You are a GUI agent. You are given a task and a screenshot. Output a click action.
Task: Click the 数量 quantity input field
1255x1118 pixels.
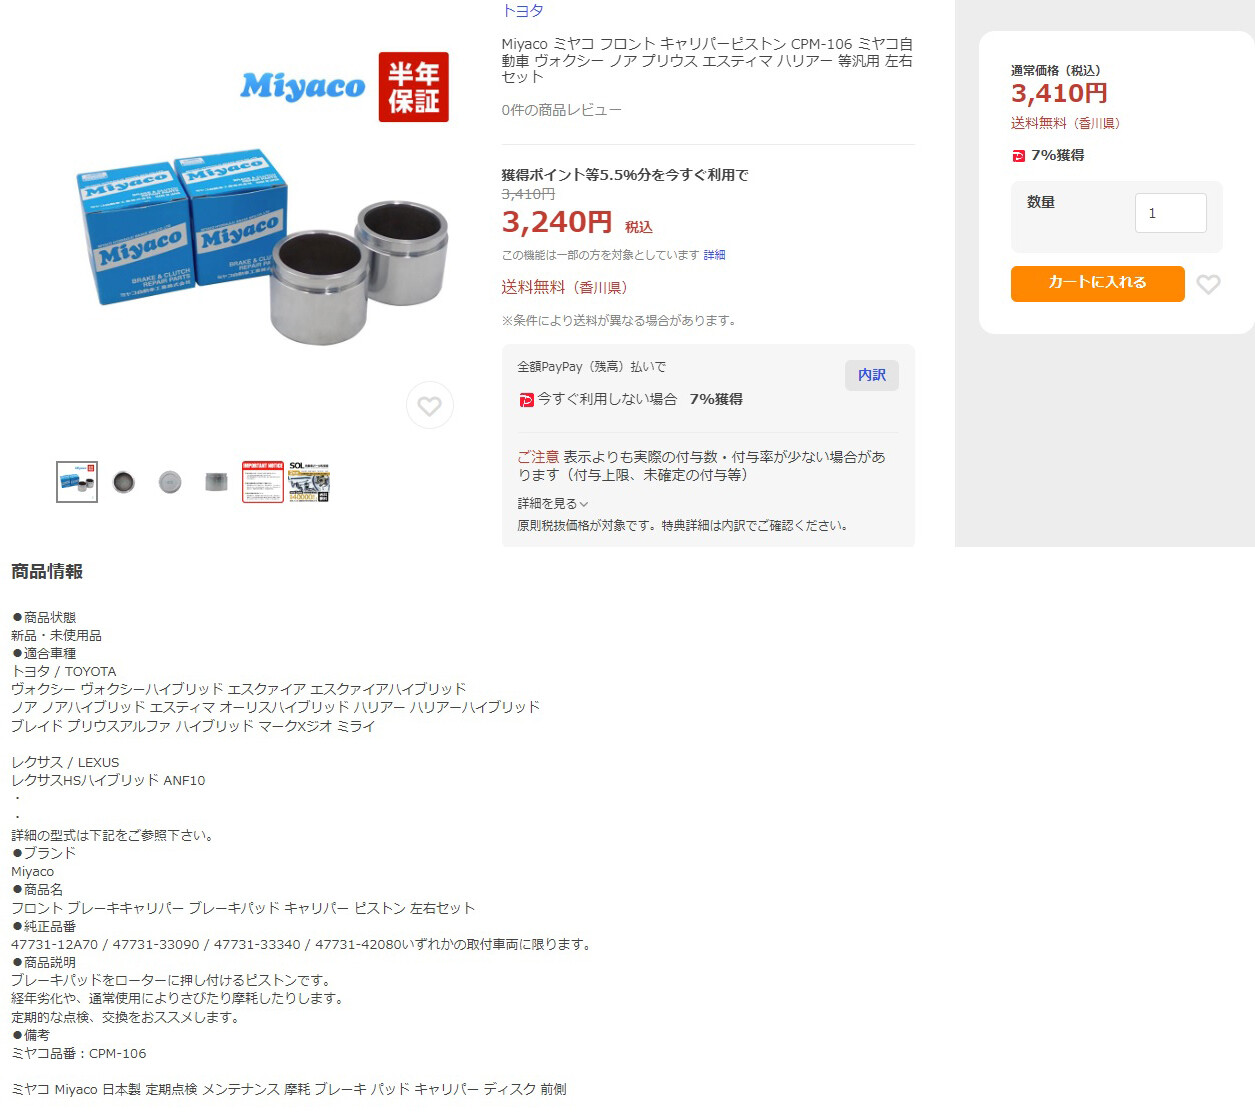[1170, 213]
